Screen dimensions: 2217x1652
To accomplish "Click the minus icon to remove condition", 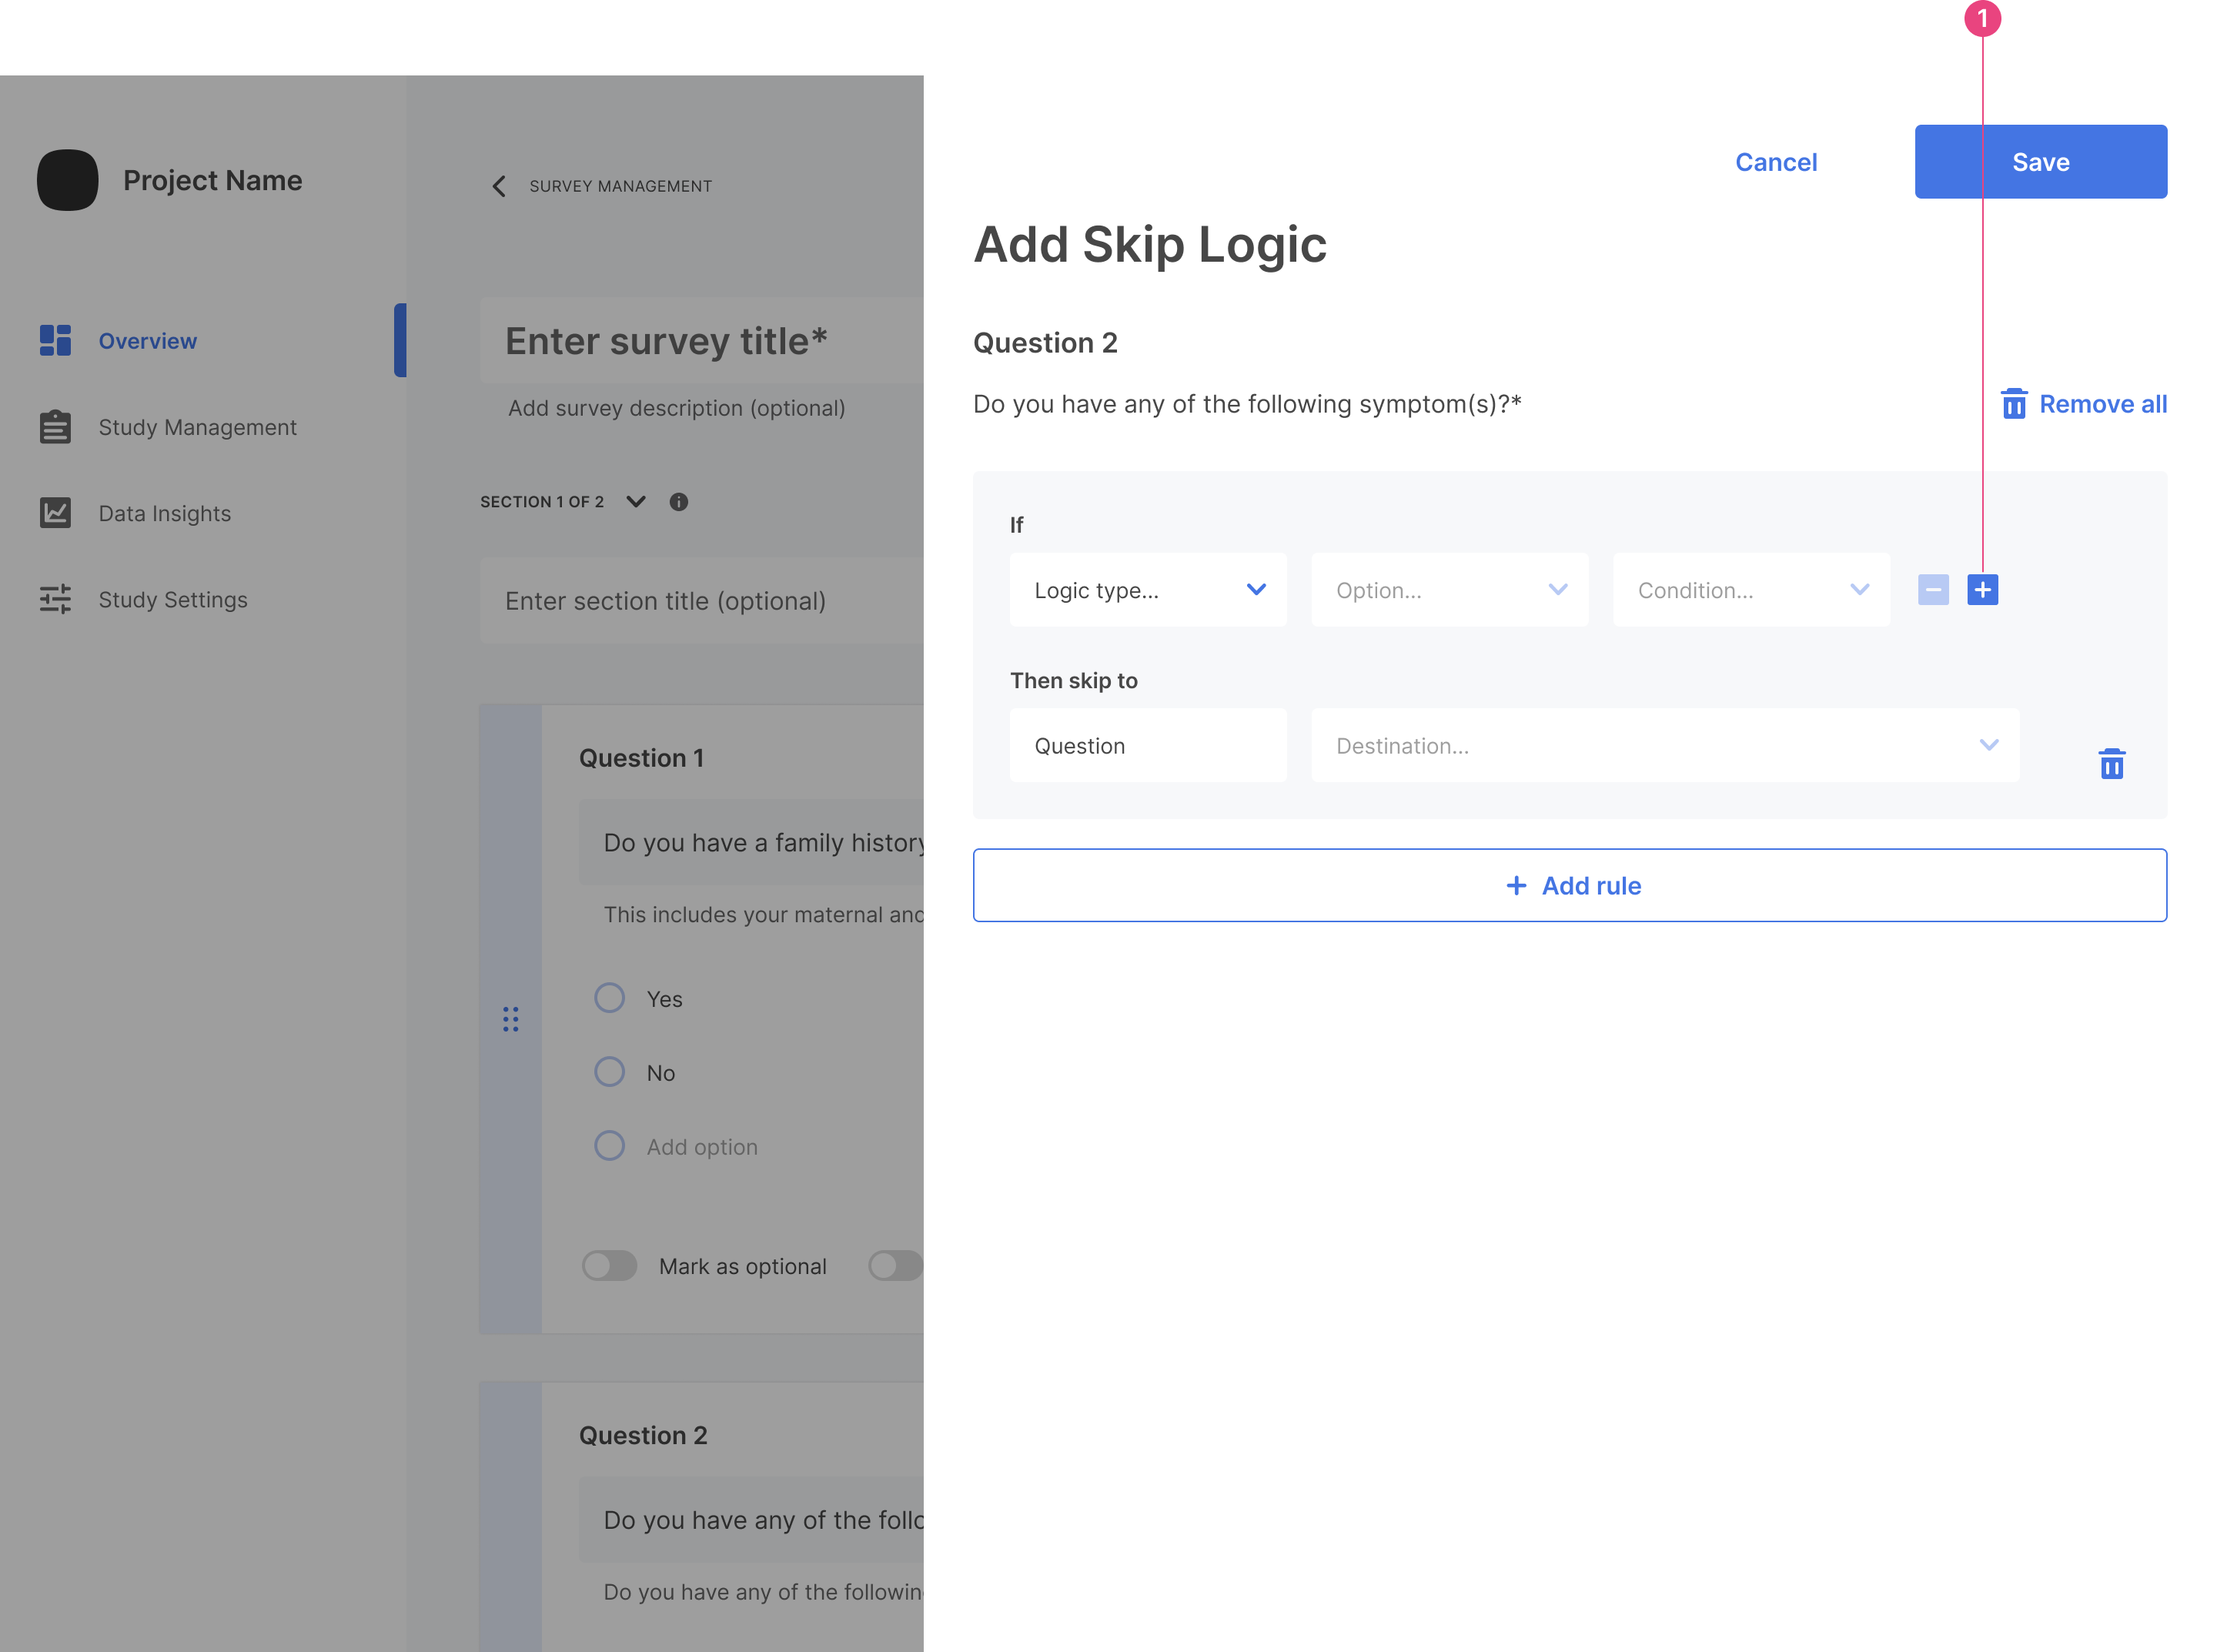I will tap(1933, 590).
